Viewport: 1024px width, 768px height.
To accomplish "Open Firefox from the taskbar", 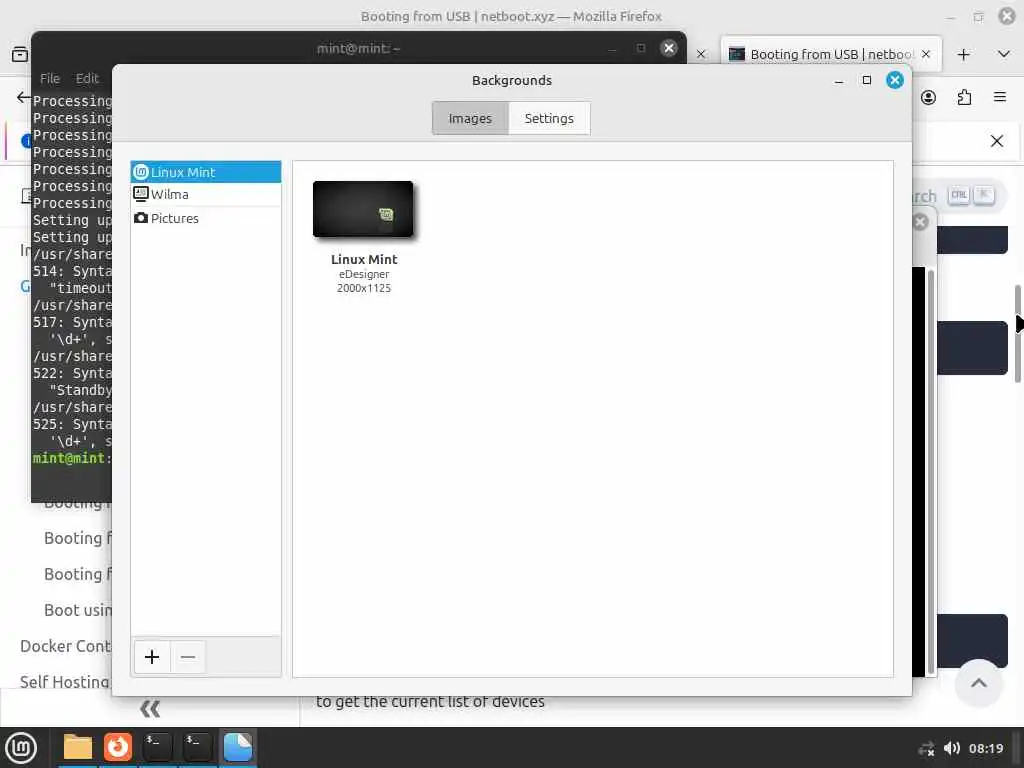I will point(118,747).
